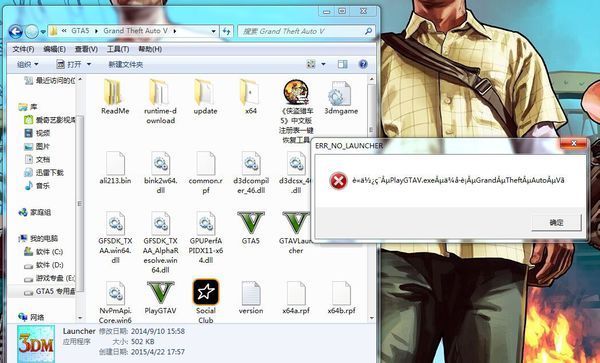
Task: Open the runtime-download folder
Action: (x=160, y=101)
